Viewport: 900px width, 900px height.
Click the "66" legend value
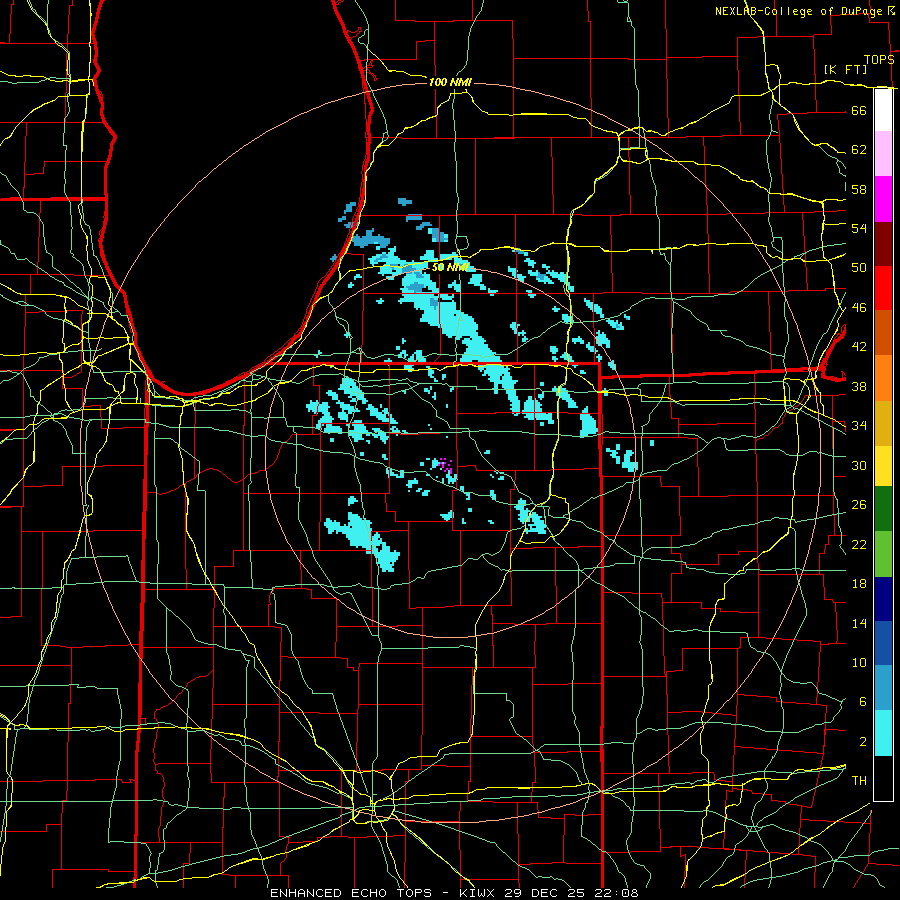859,110
